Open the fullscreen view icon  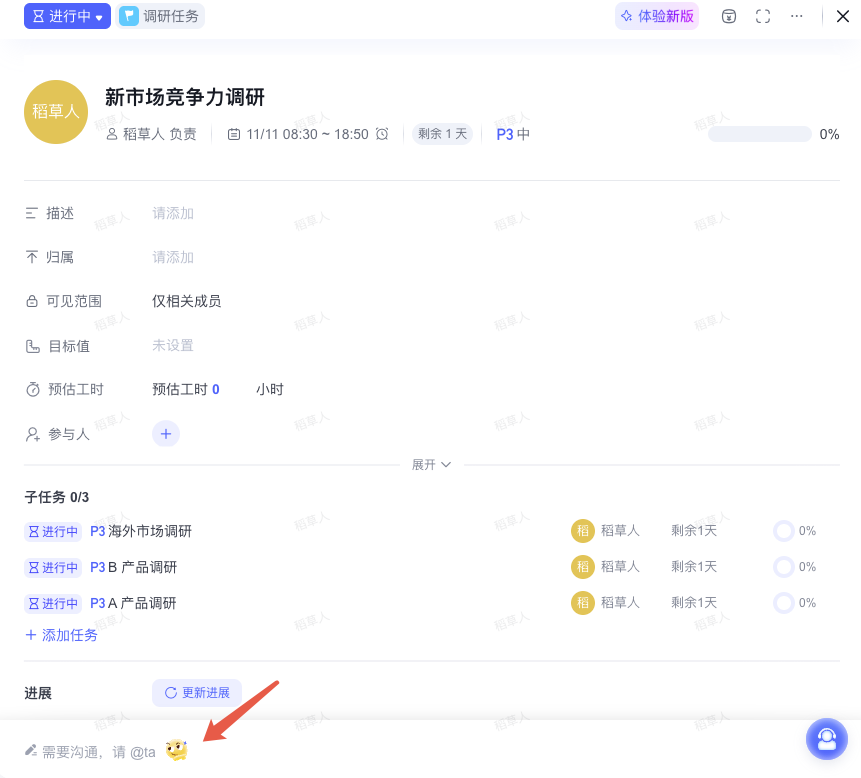[x=761, y=16]
